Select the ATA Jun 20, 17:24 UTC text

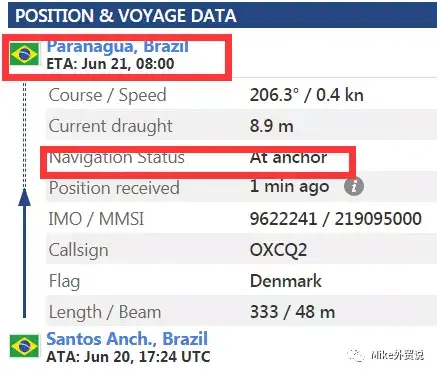tap(128, 357)
